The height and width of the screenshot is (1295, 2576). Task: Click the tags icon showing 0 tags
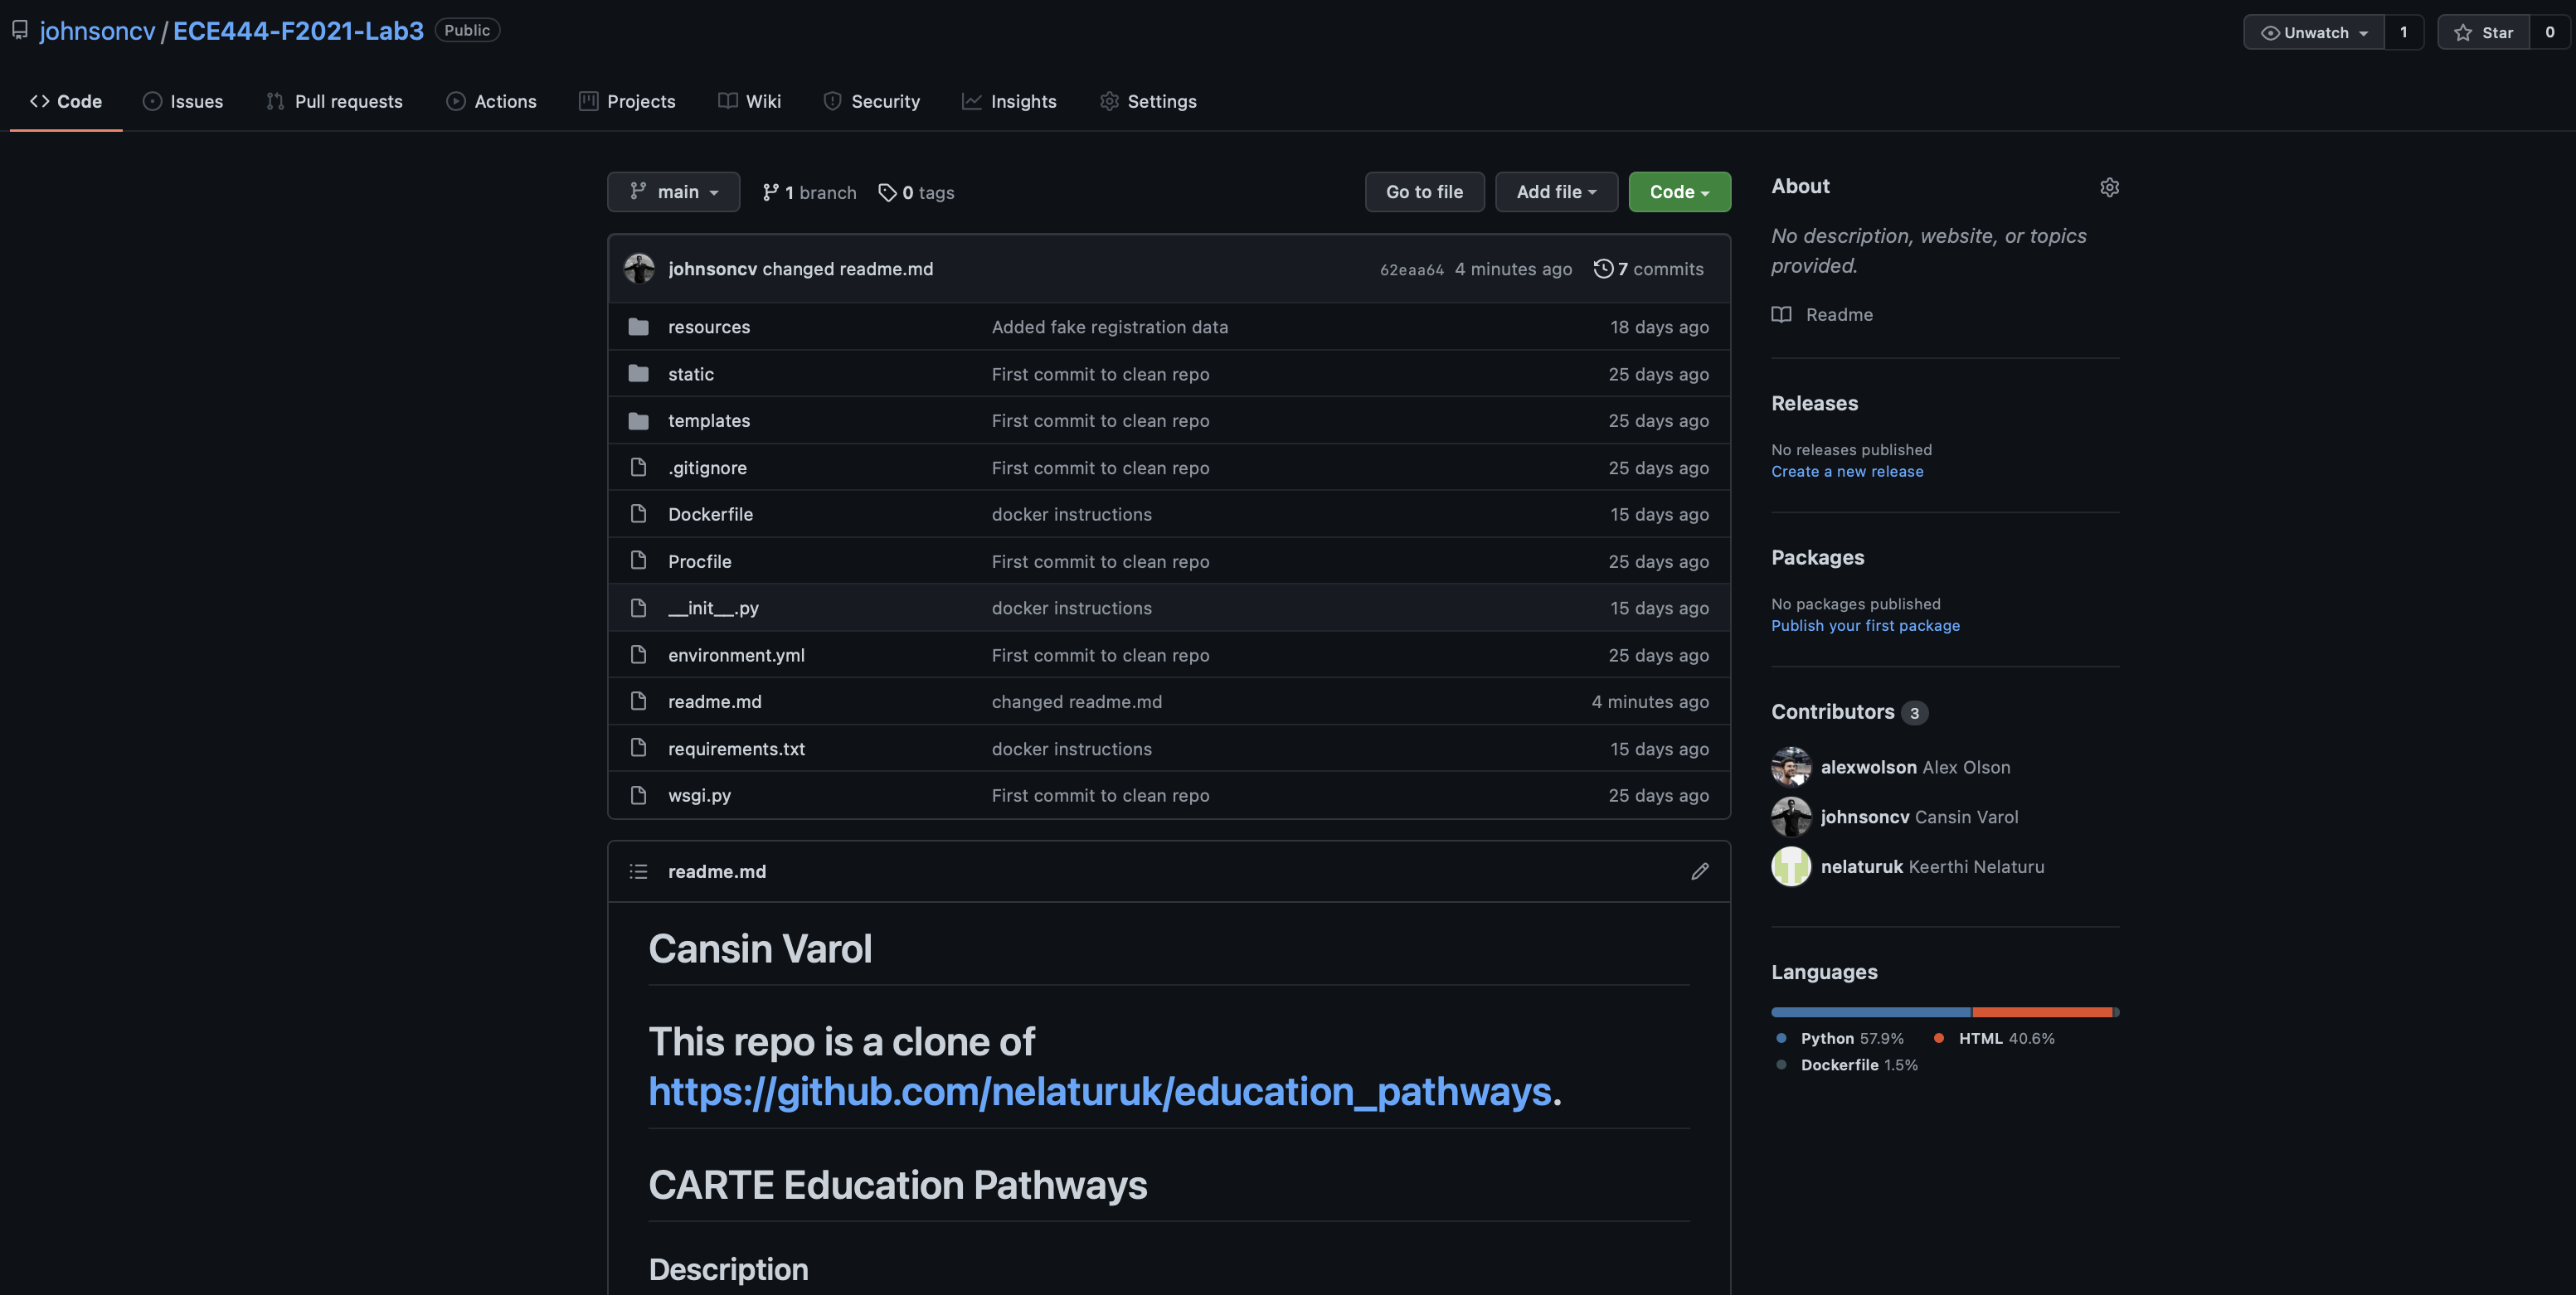(888, 192)
